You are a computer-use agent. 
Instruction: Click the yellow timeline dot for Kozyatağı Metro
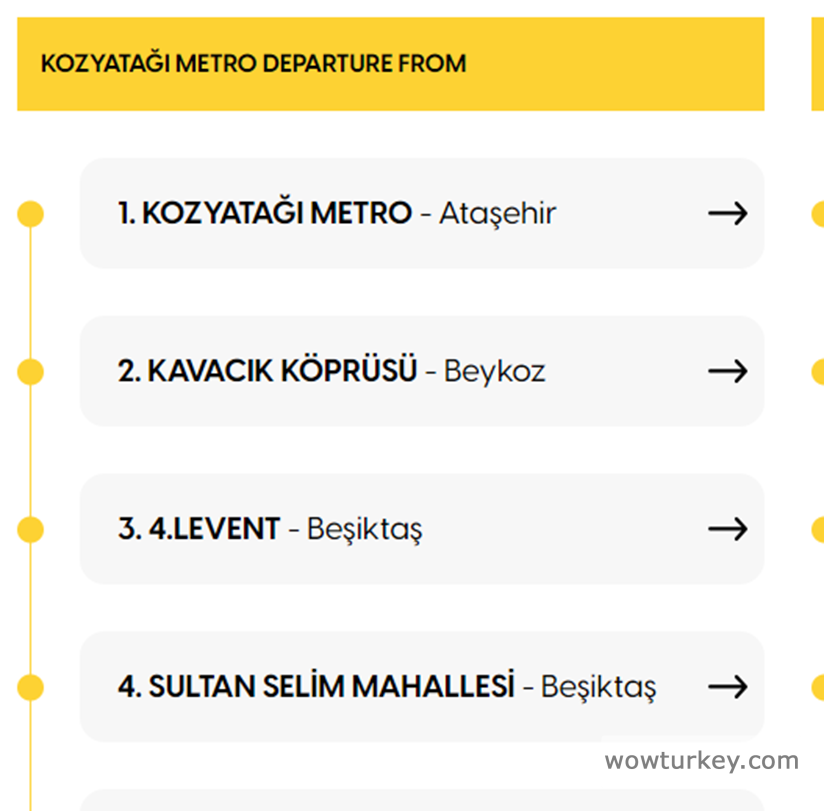(x=31, y=213)
